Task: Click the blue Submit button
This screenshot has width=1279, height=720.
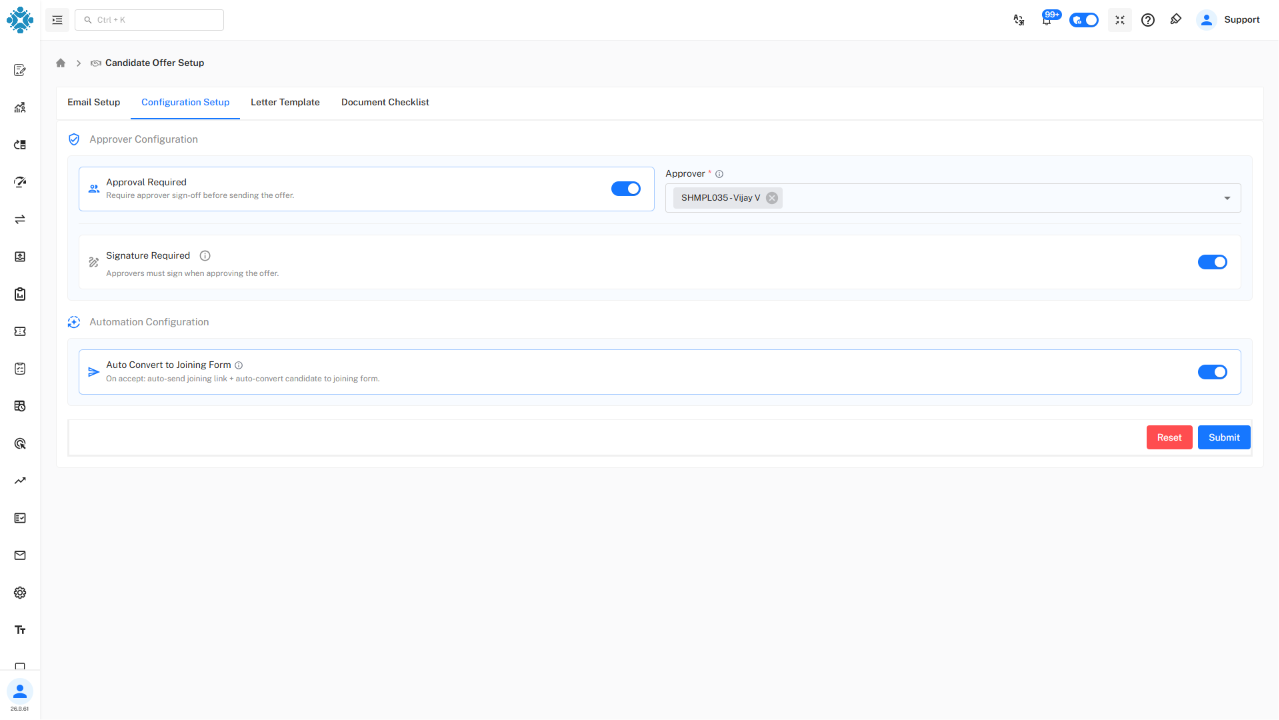Action: click(x=1224, y=437)
